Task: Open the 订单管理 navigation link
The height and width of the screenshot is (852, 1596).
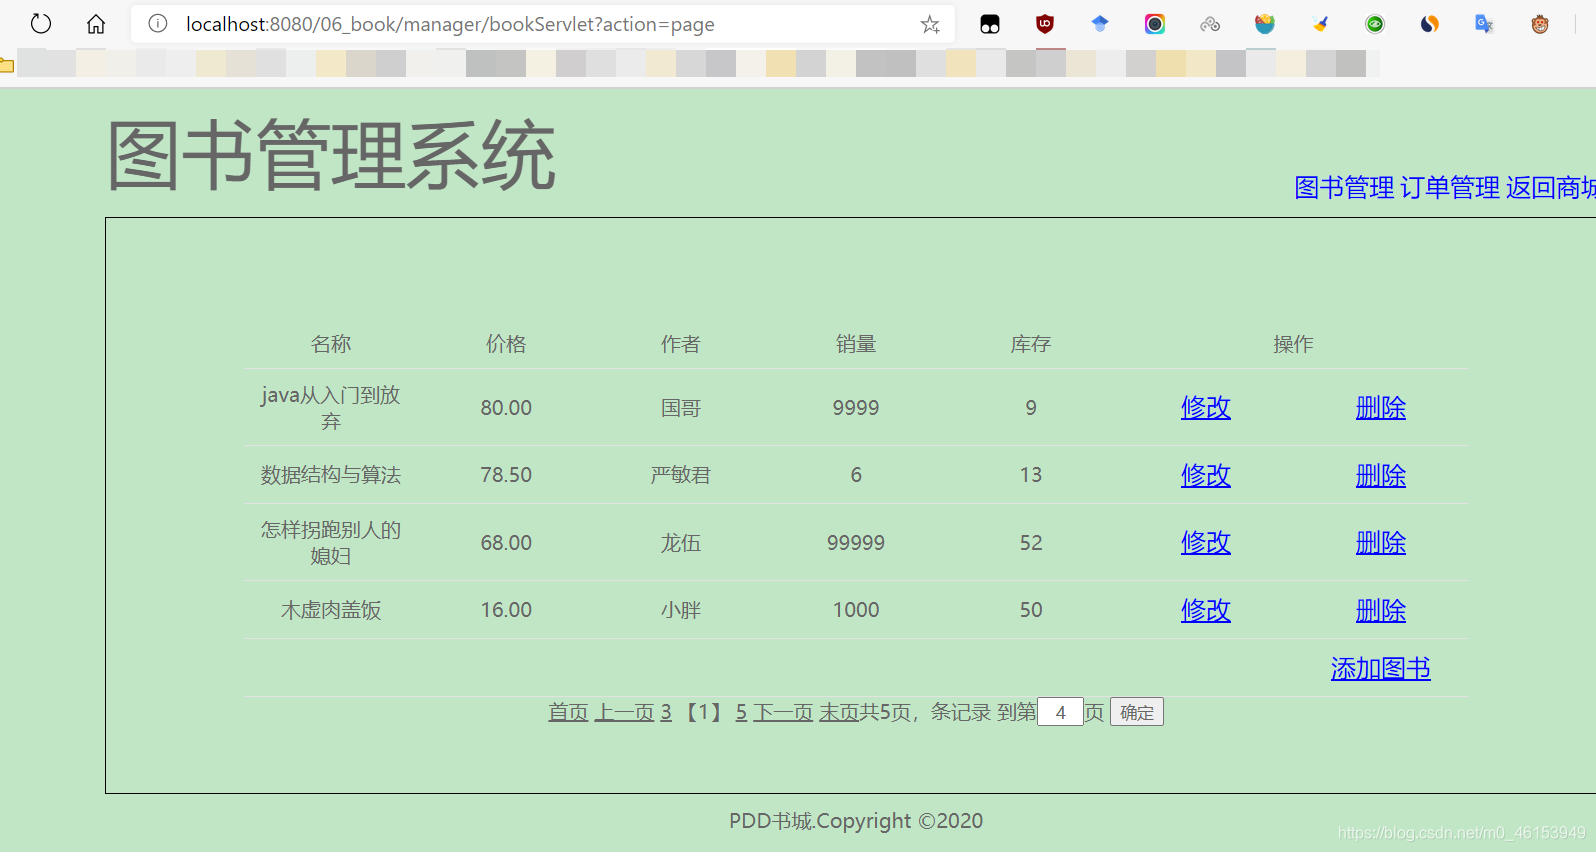Action: tap(1450, 188)
